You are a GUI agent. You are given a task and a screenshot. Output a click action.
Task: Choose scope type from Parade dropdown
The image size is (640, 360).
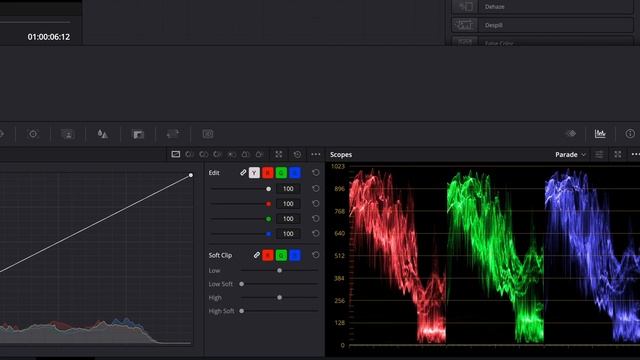(570, 155)
